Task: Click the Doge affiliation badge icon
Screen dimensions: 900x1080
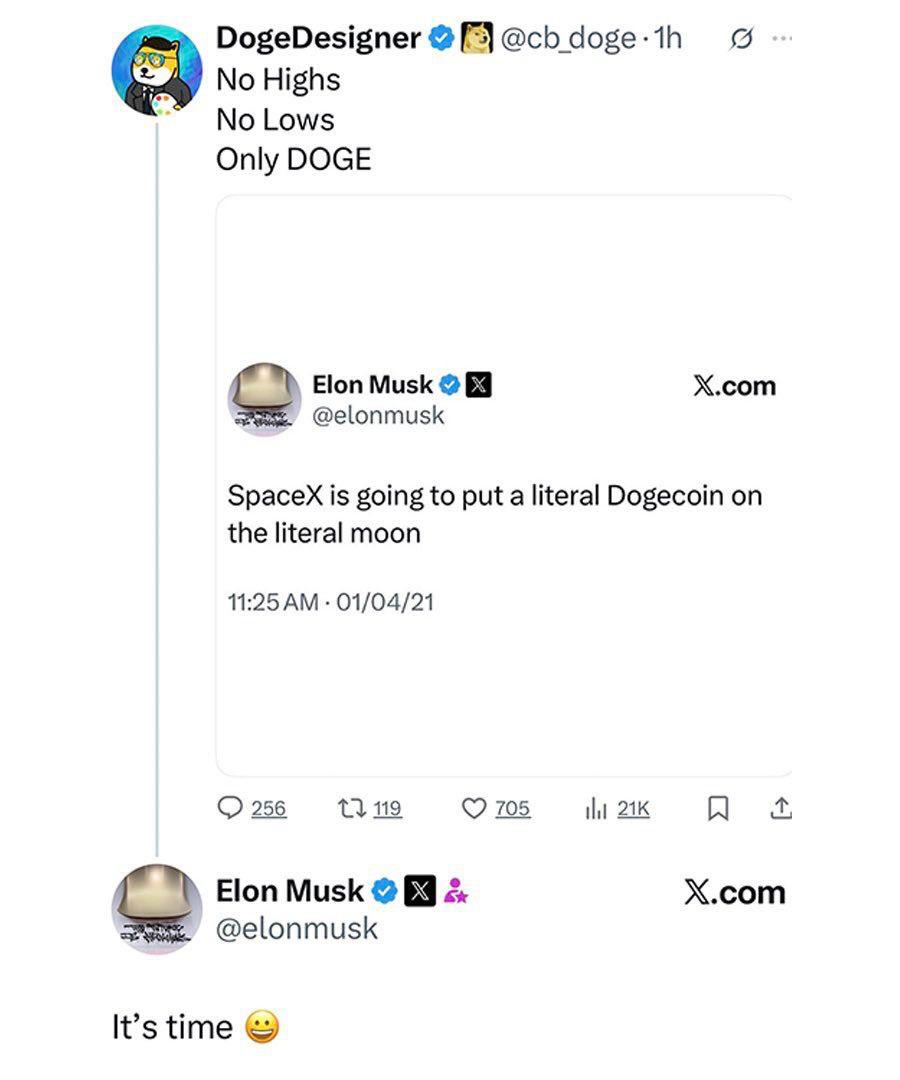Action: pyautogui.click(x=476, y=39)
